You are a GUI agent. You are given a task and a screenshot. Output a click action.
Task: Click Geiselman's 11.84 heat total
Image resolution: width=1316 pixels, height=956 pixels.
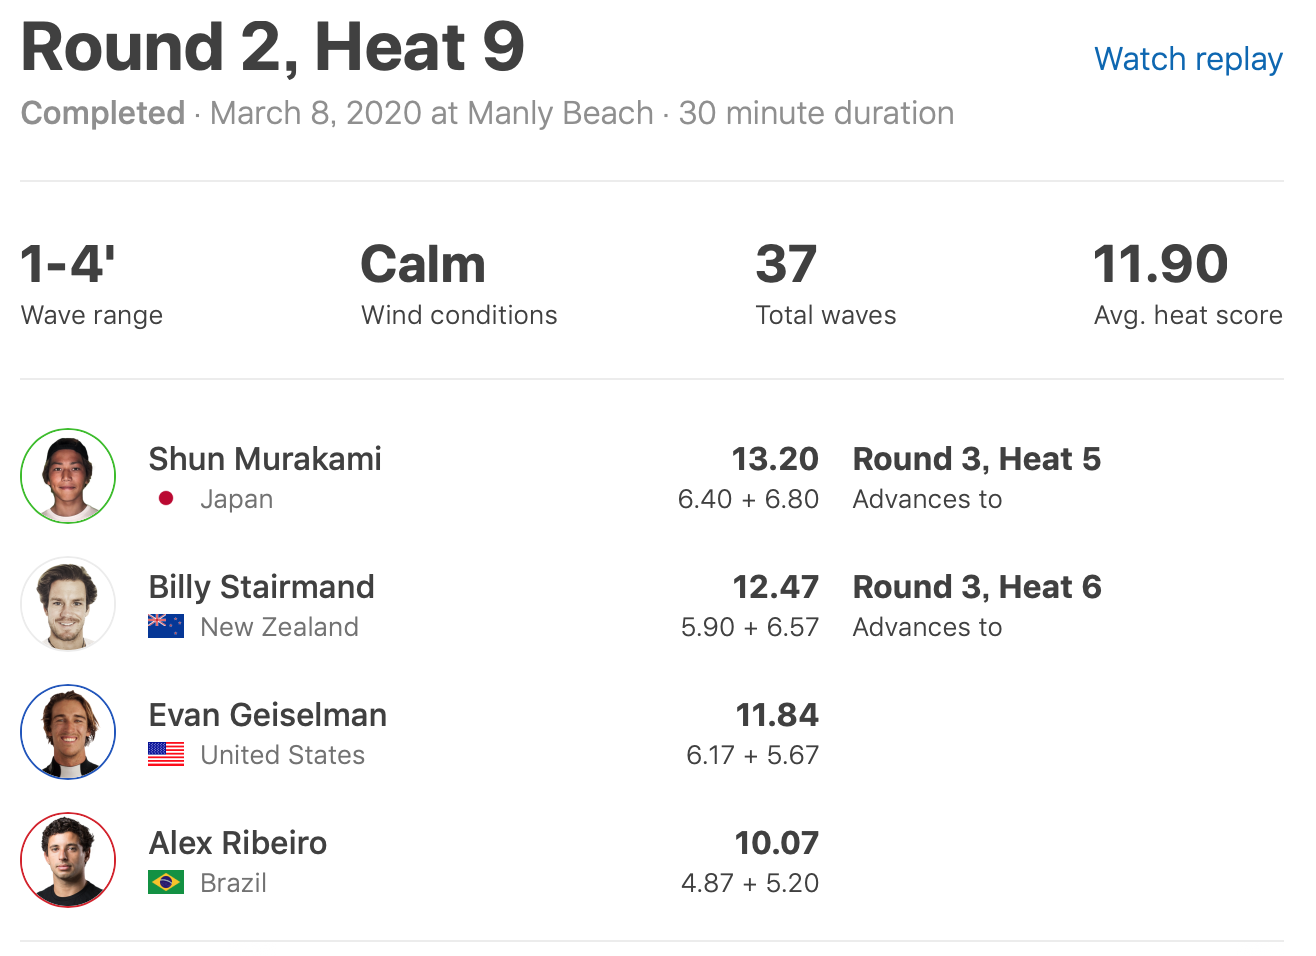[x=777, y=715]
